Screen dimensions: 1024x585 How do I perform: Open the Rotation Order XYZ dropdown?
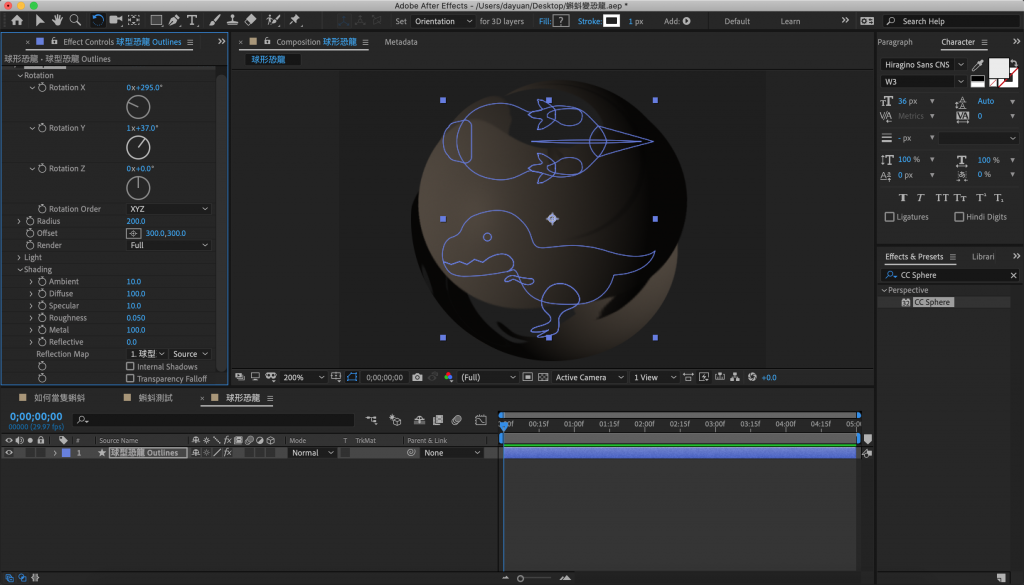(168, 209)
